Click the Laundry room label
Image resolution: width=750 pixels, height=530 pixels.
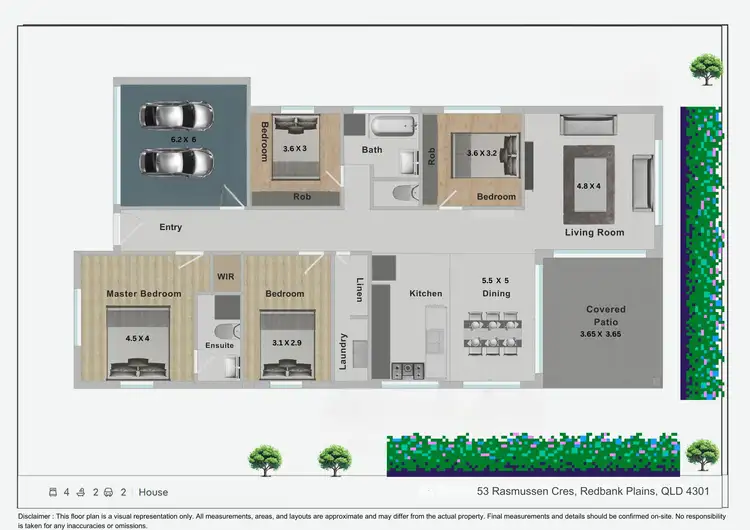[342, 351]
